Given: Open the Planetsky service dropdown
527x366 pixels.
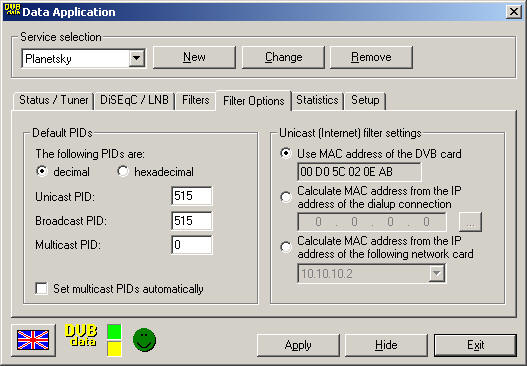Looking at the screenshot, I should tap(136, 58).
